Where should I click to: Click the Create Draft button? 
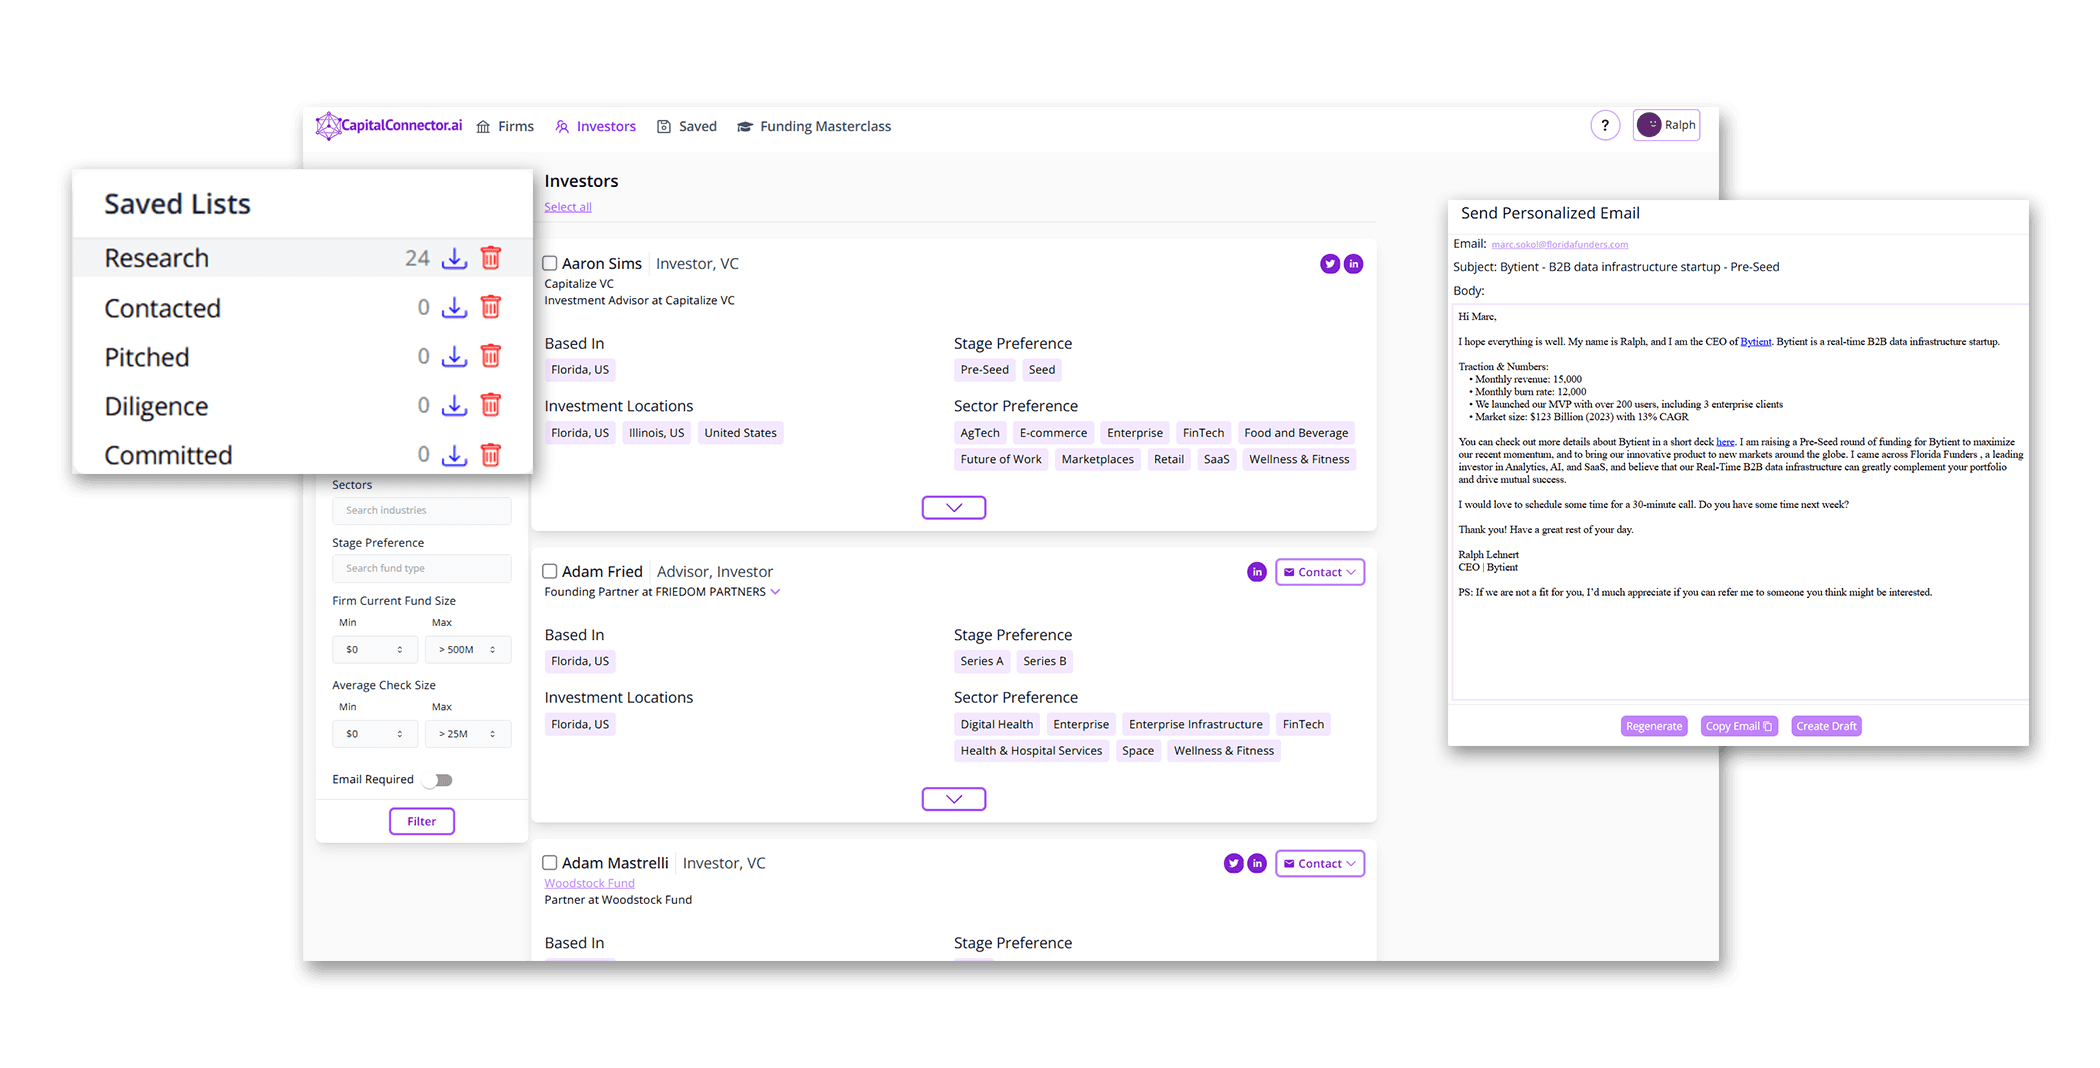(1826, 726)
